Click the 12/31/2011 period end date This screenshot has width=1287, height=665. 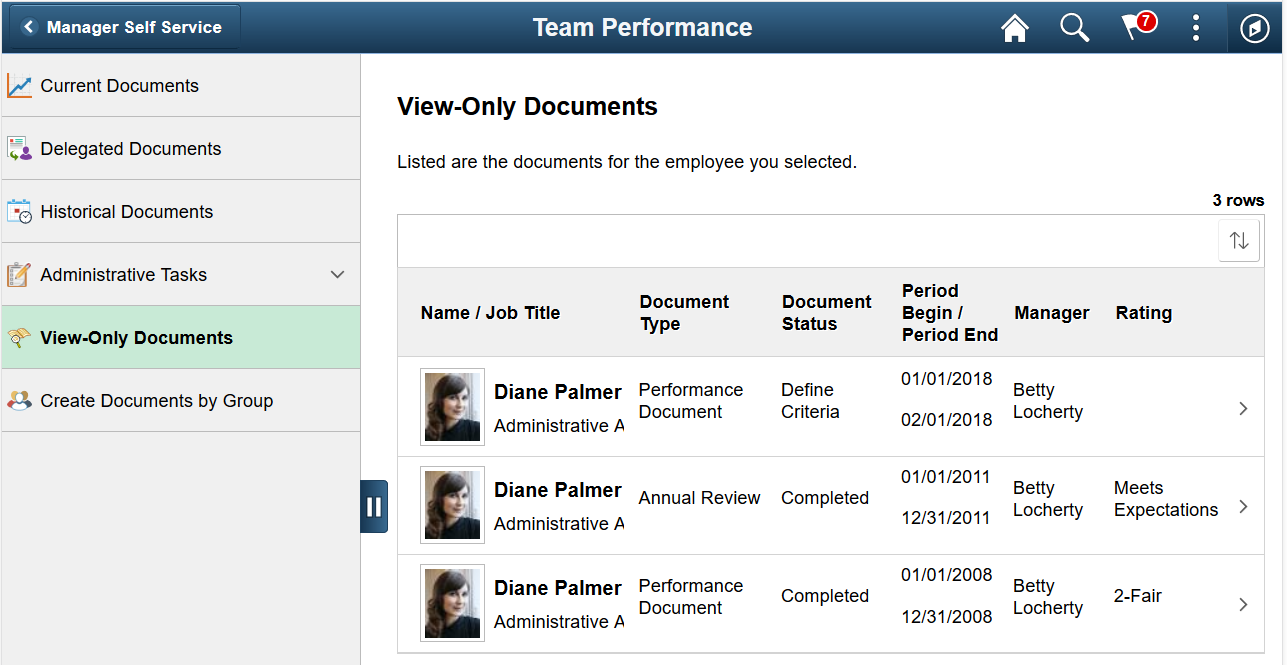(946, 518)
